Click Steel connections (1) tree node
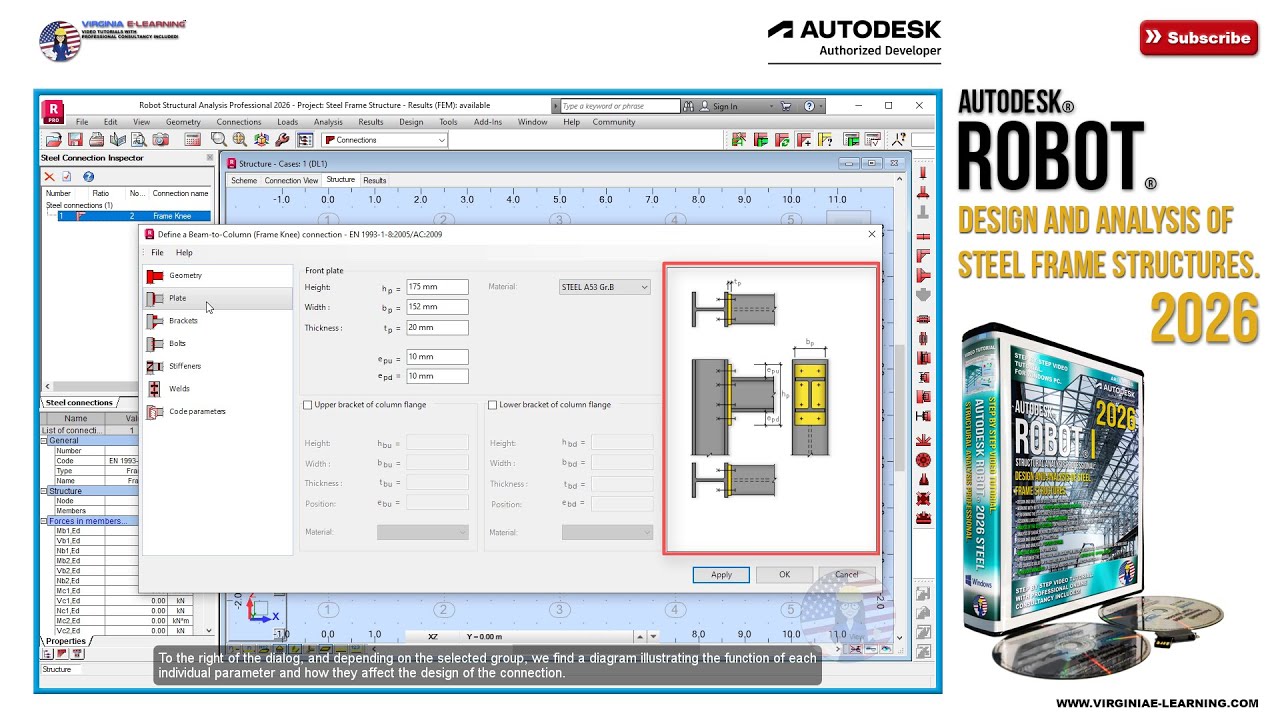Image resolution: width=1280 pixels, height=720 pixels. [x=79, y=205]
